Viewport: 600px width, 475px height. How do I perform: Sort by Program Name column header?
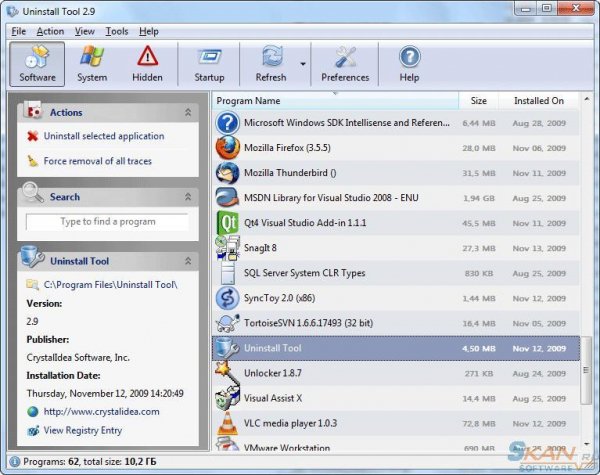[335, 101]
